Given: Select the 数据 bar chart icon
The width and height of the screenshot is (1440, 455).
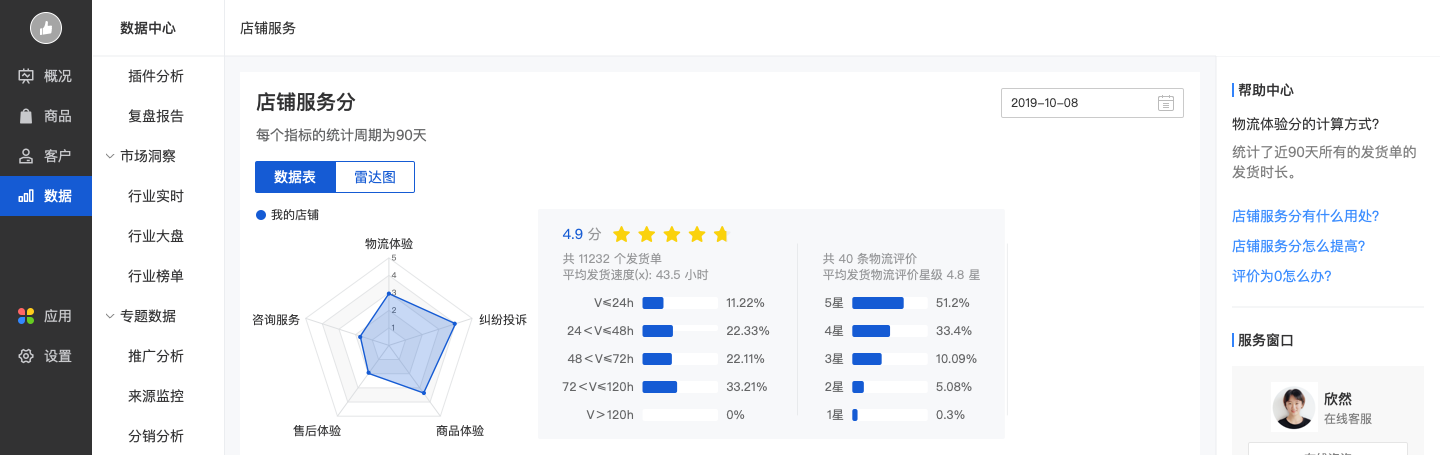Looking at the screenshot, I should [x=26, y=196].
